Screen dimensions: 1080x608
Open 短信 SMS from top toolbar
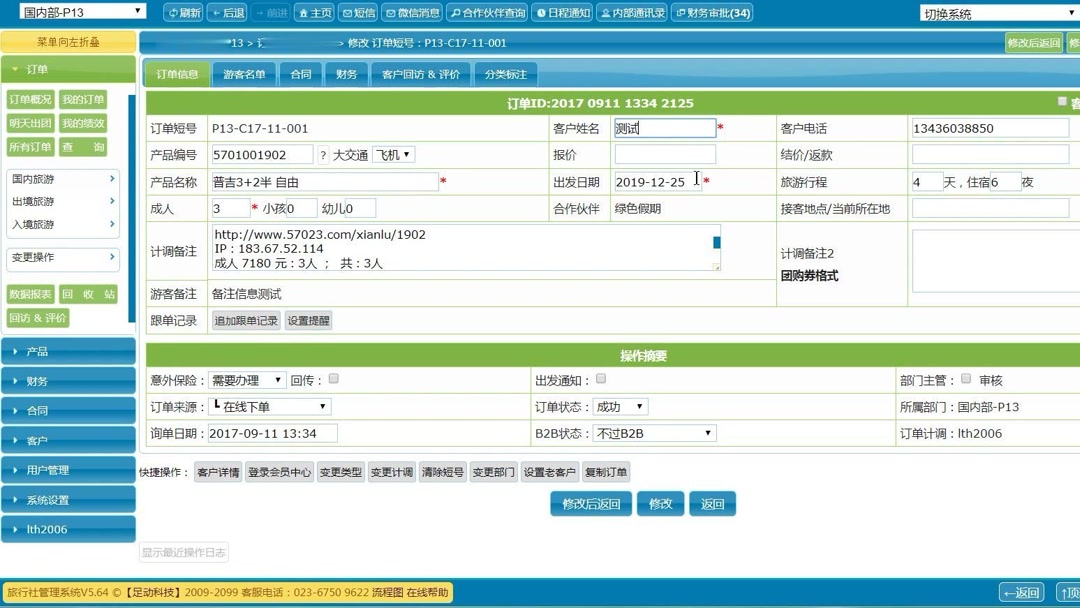coord(357,12)
